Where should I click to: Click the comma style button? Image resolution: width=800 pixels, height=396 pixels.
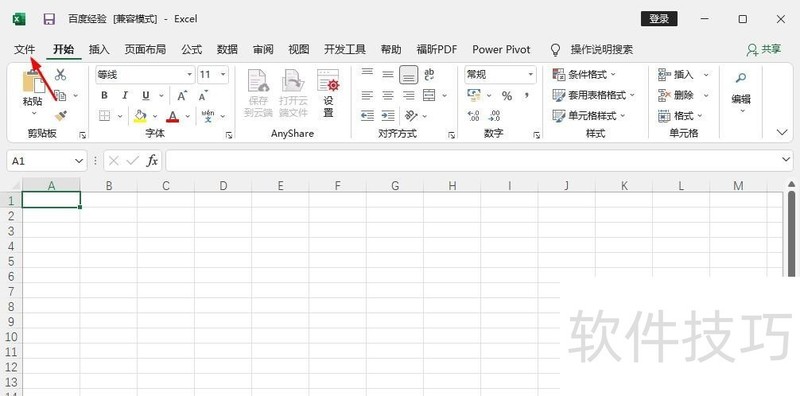pos(527,95)
